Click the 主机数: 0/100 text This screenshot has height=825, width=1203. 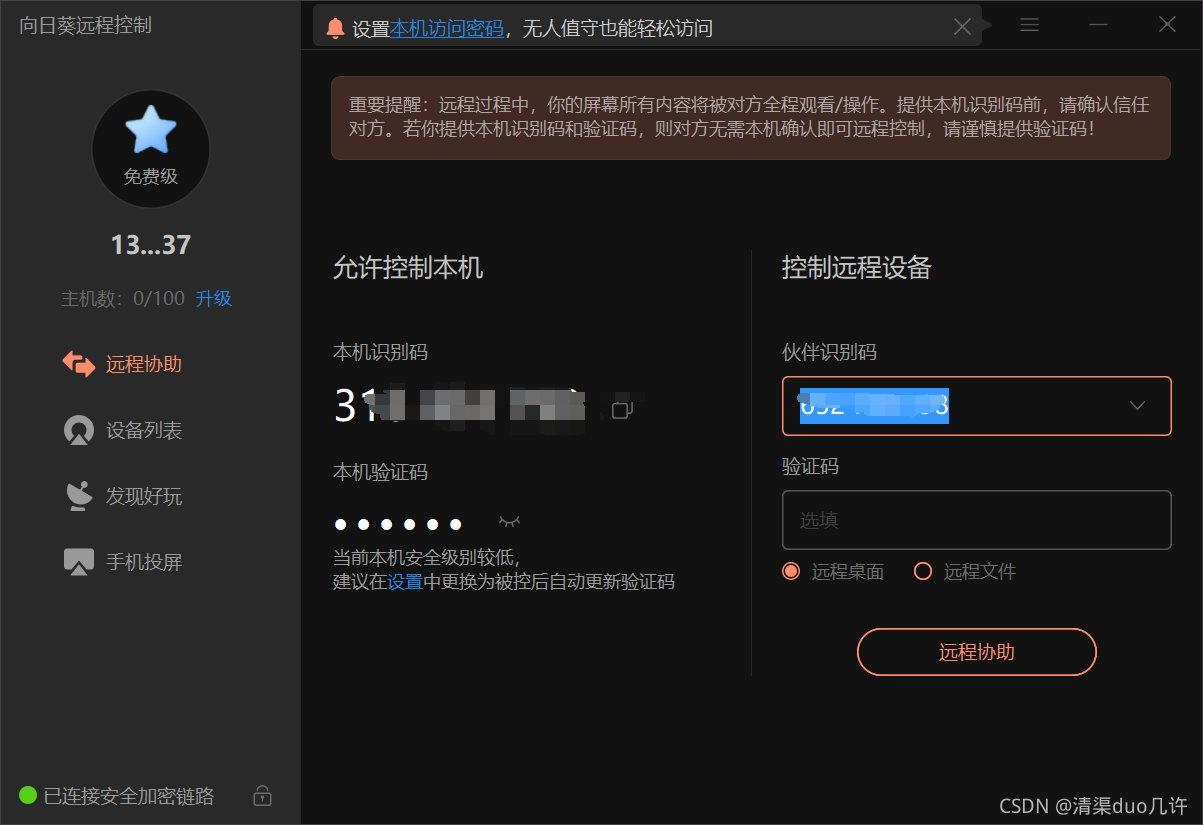pos(123,298)
